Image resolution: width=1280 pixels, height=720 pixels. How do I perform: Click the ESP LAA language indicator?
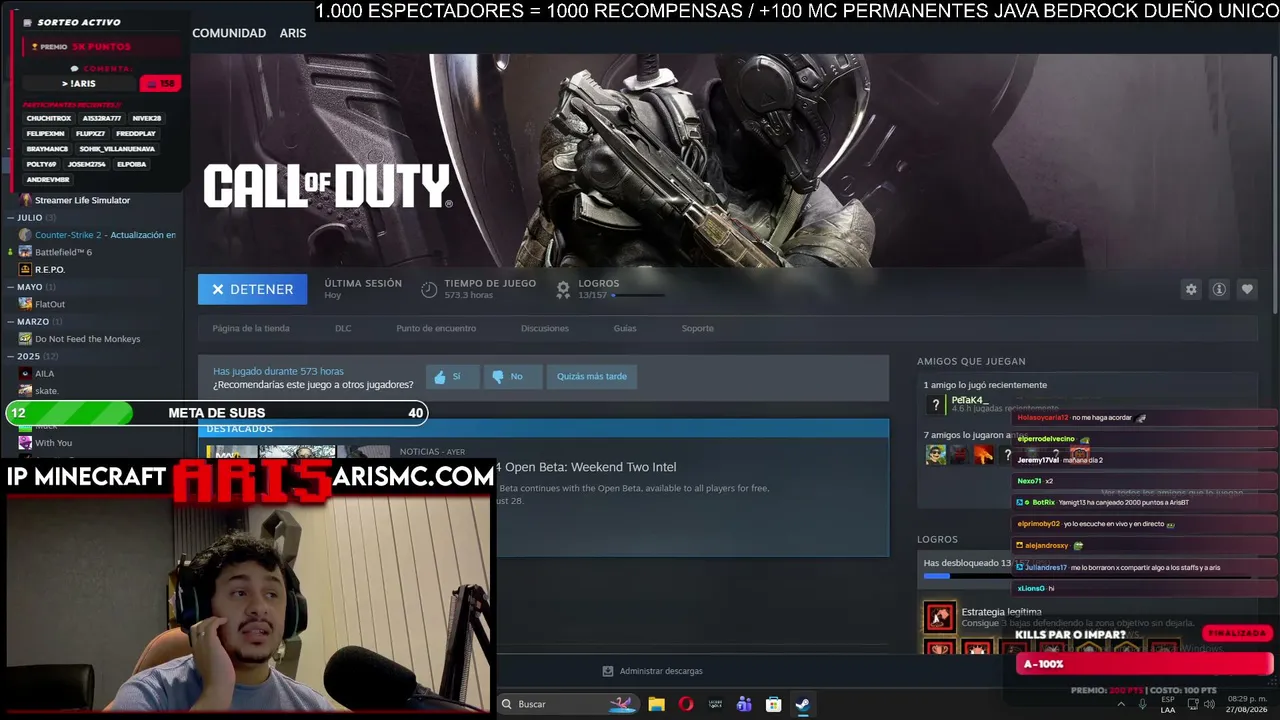1168,704
